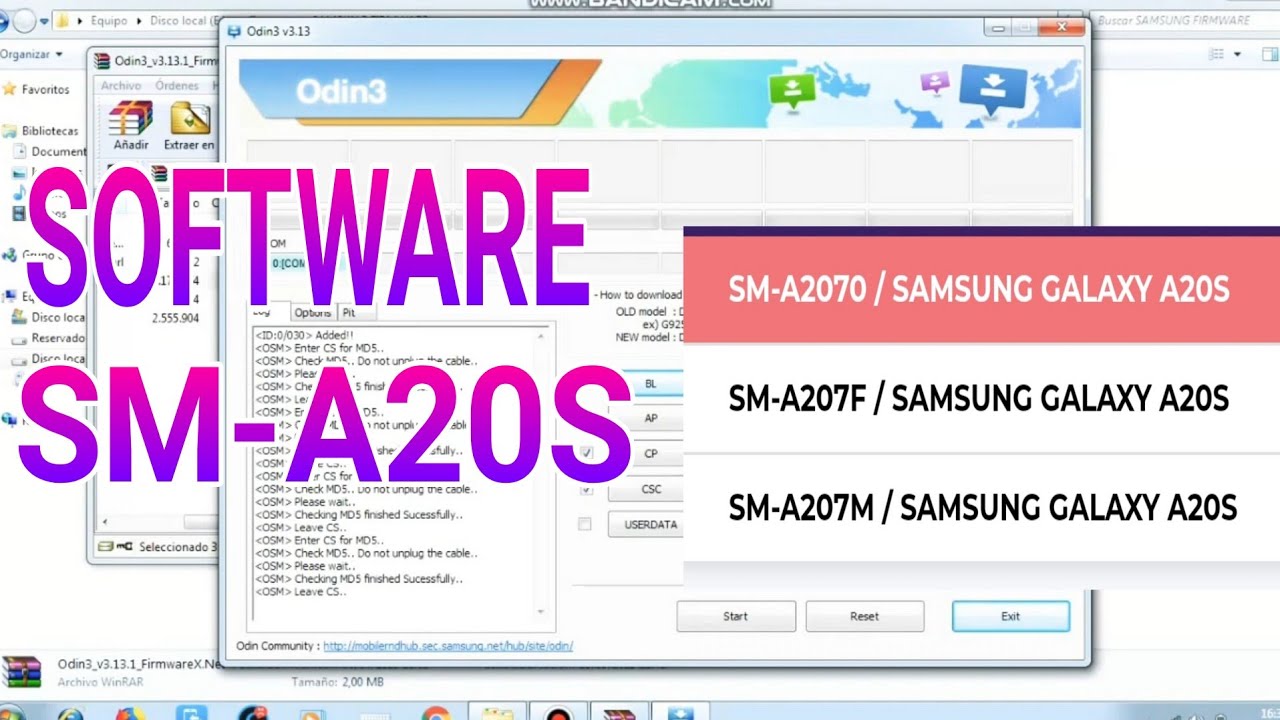
Task: Click the Odin3 v3.13 title bar icon
Action: (234, 31)
